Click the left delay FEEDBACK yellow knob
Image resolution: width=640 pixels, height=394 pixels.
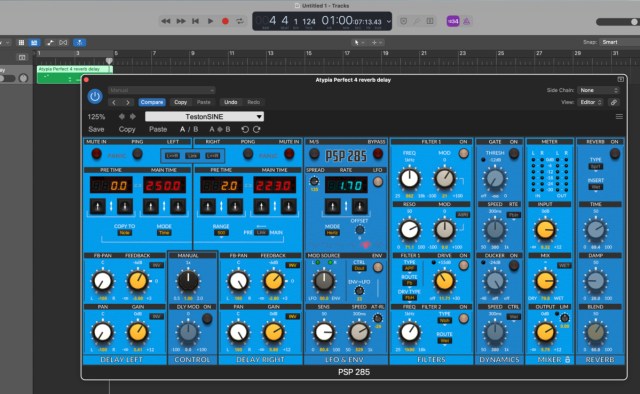click(x=138, y=281)
